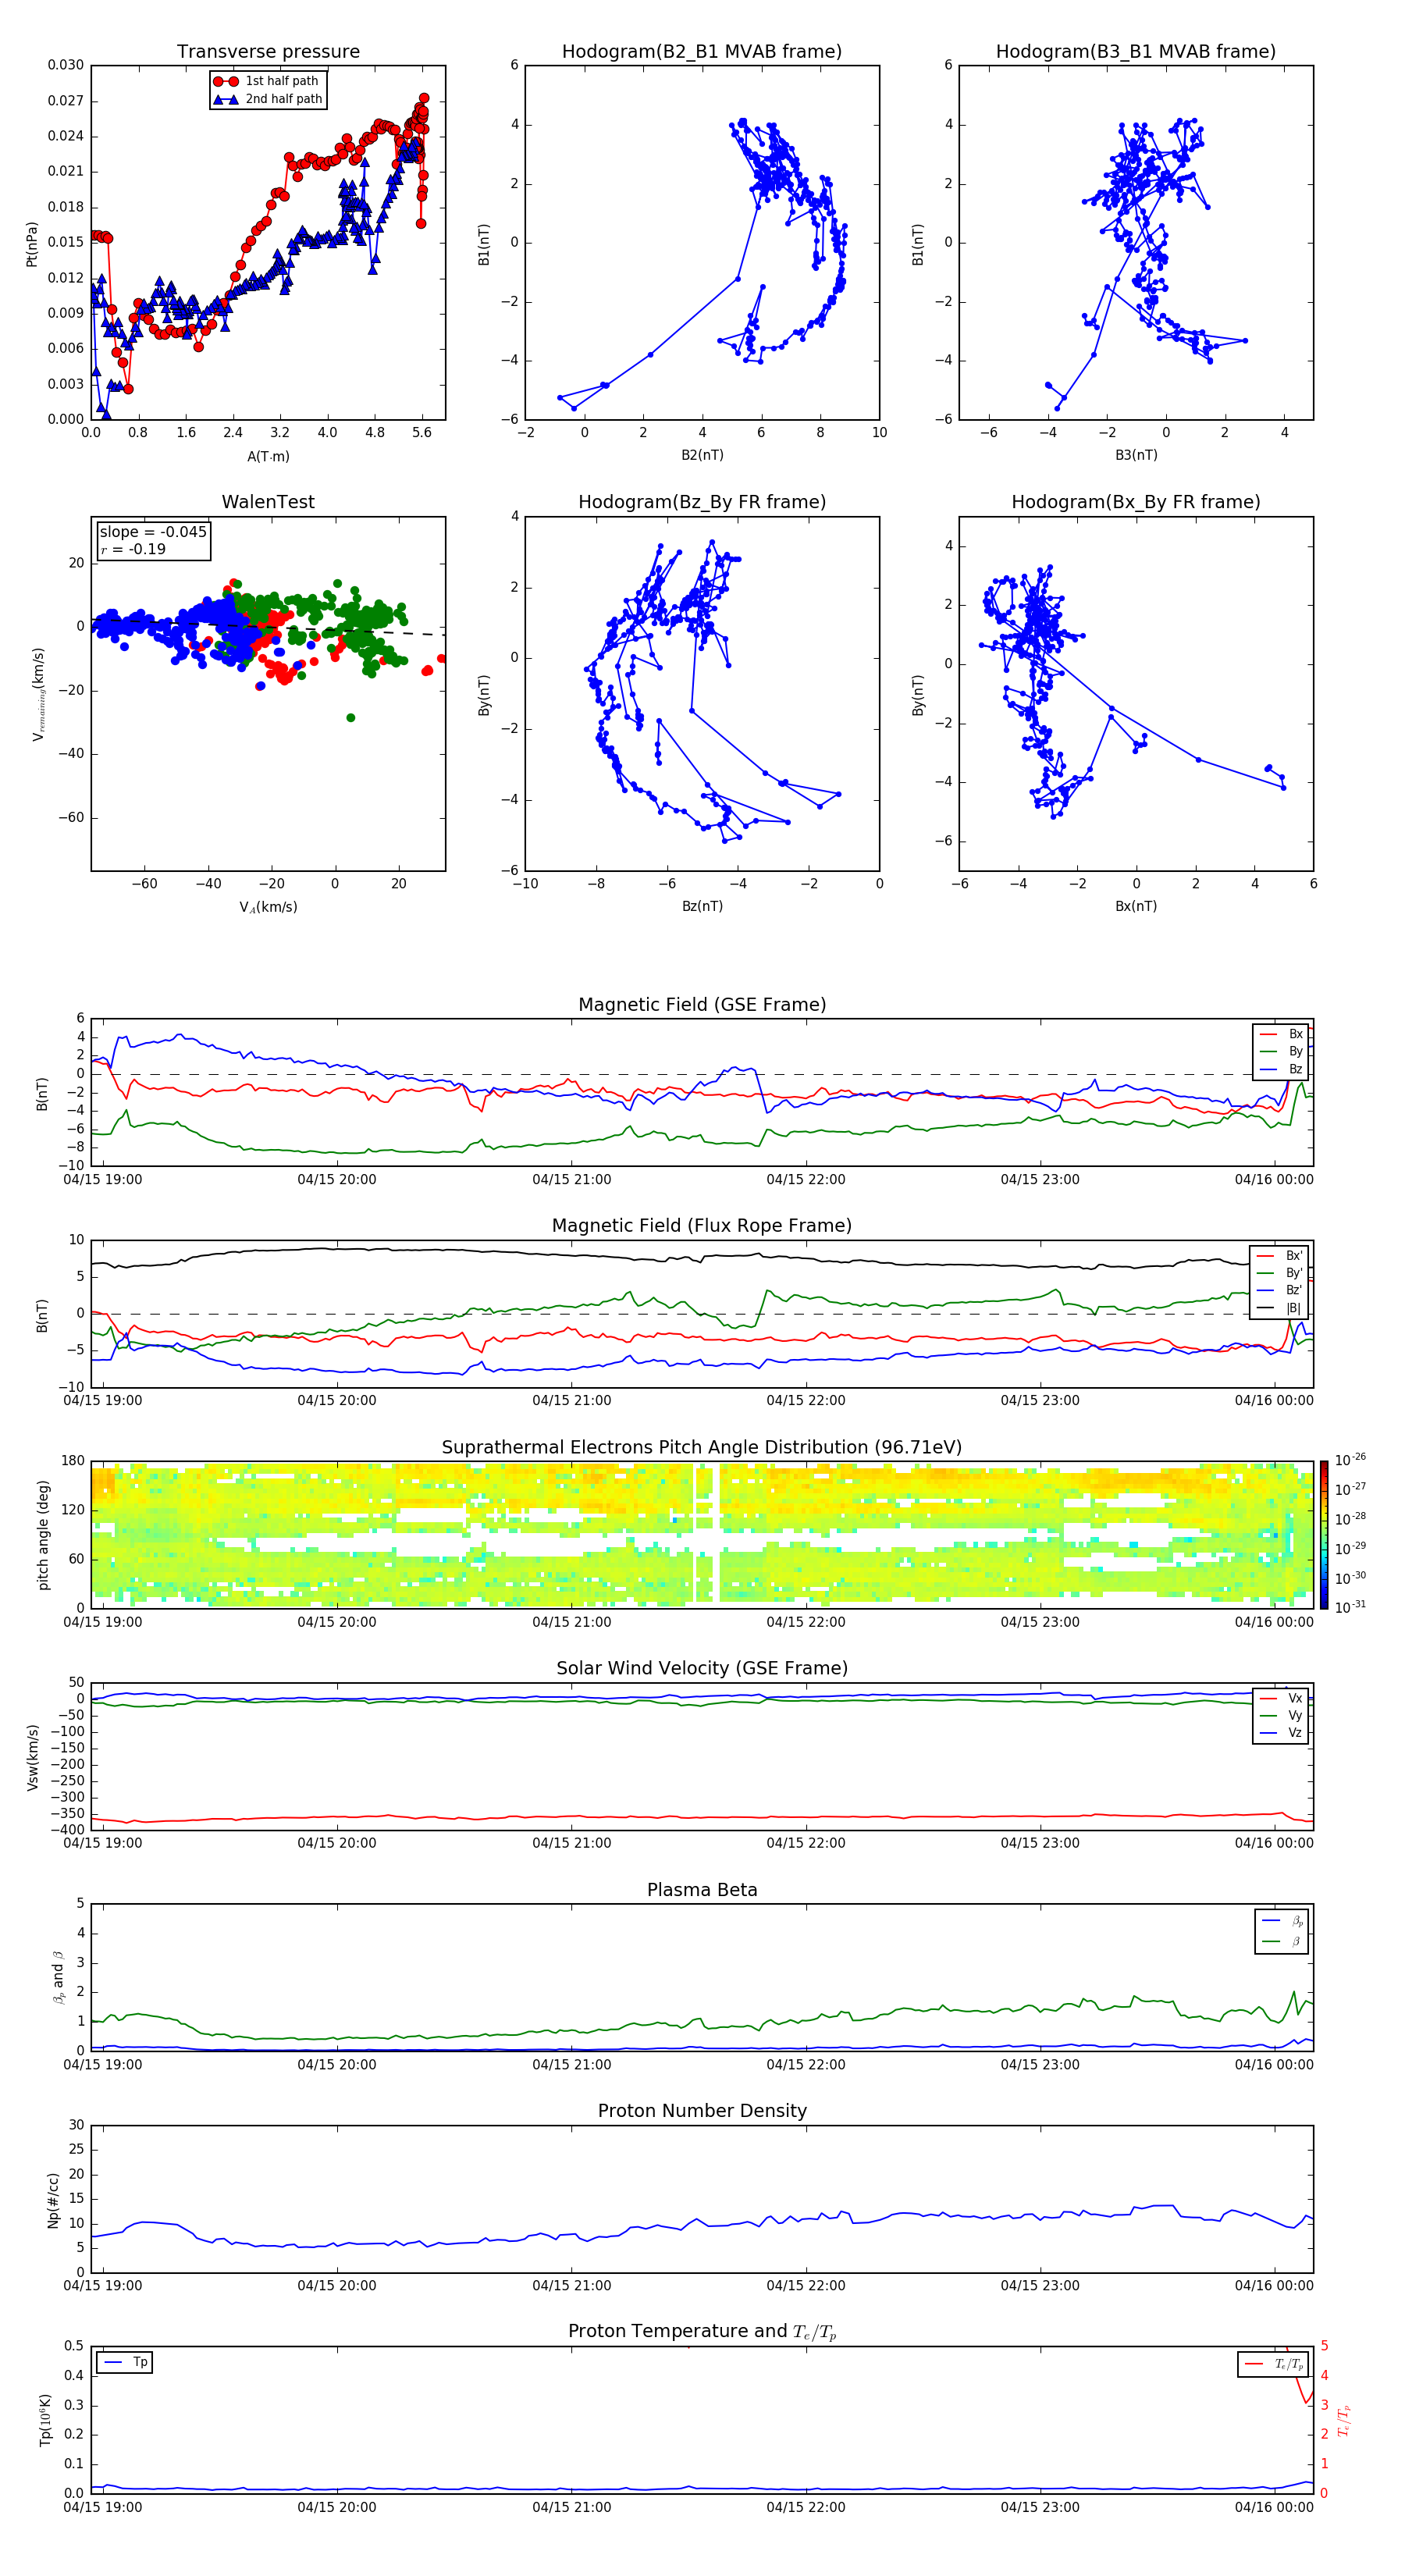The image size is (1405, 2576).
Task: Select the "Tp(10^6K)" y-axis label
Action: 45,2420
